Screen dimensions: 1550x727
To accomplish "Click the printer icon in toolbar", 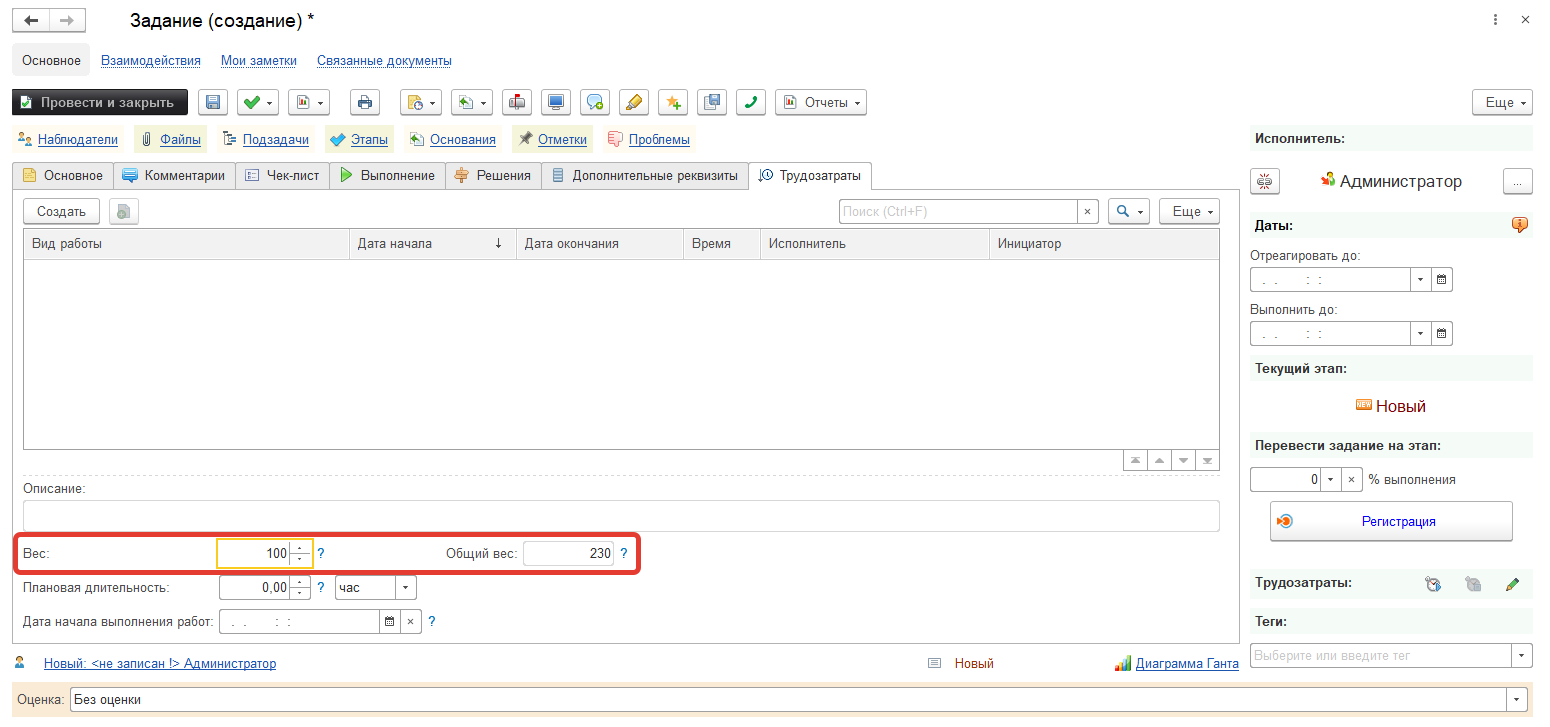I will 365,102.
